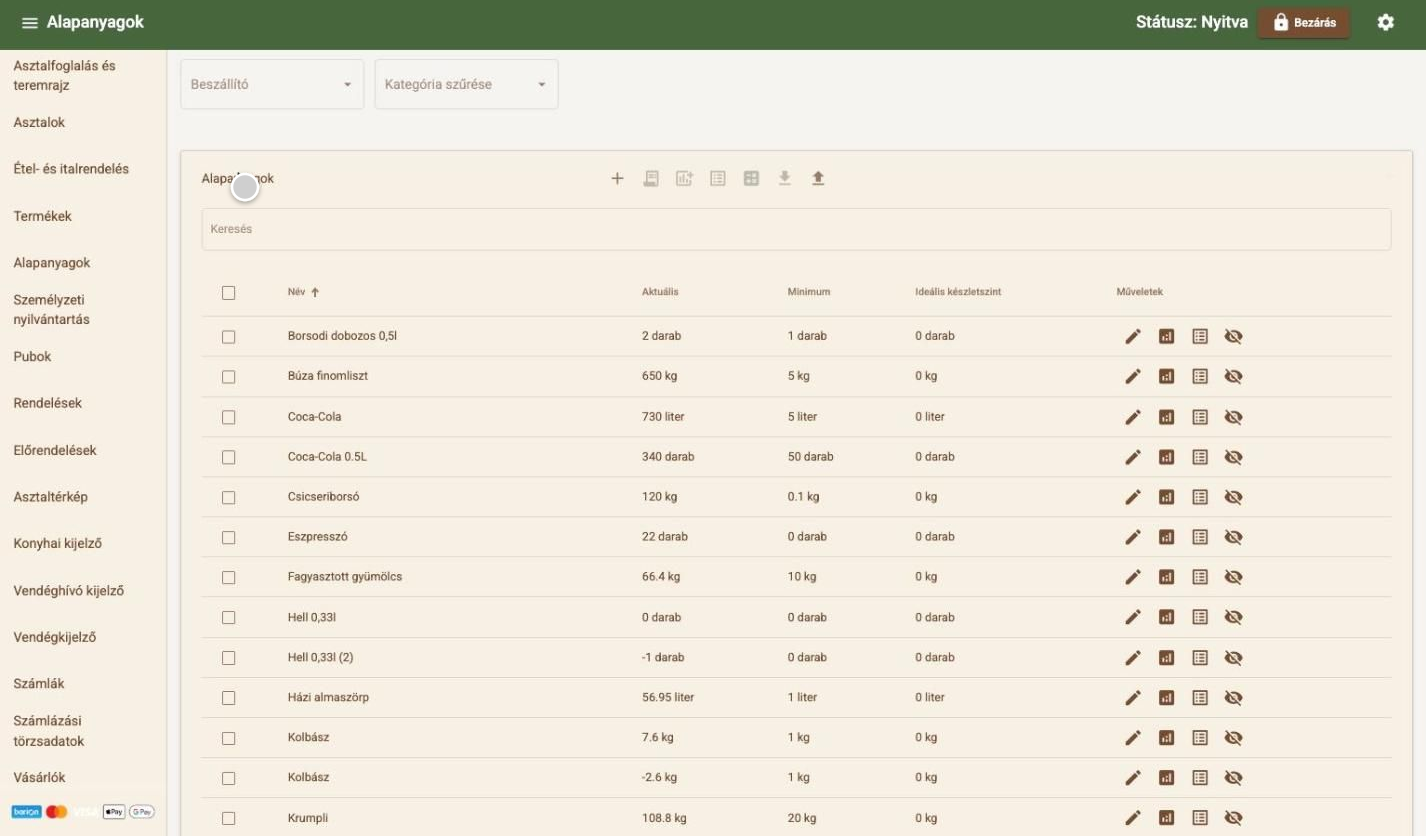This screenshot has width=1426, height=836.
Task: Click the list icon in the Alapanyagok toolbar
Action: [718, 179]
